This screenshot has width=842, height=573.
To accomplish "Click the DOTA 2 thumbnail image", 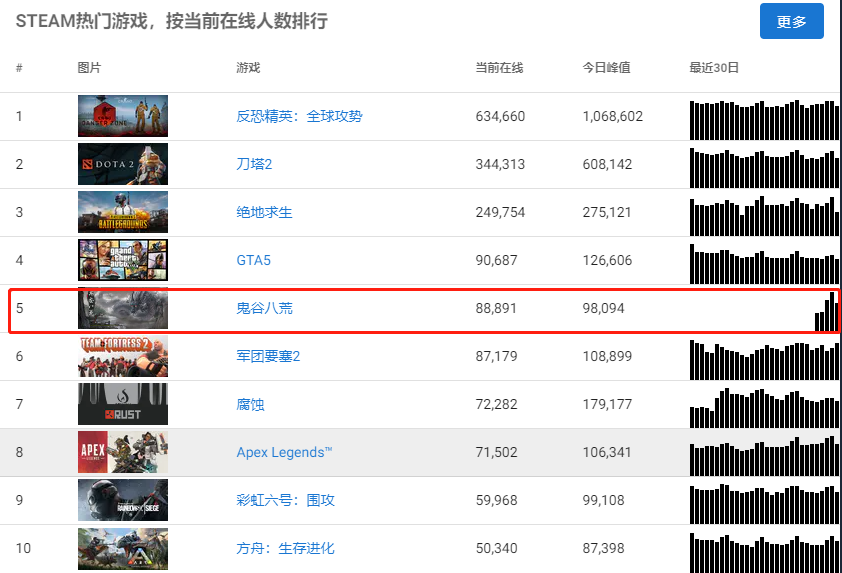I will (x=123, y=164).
